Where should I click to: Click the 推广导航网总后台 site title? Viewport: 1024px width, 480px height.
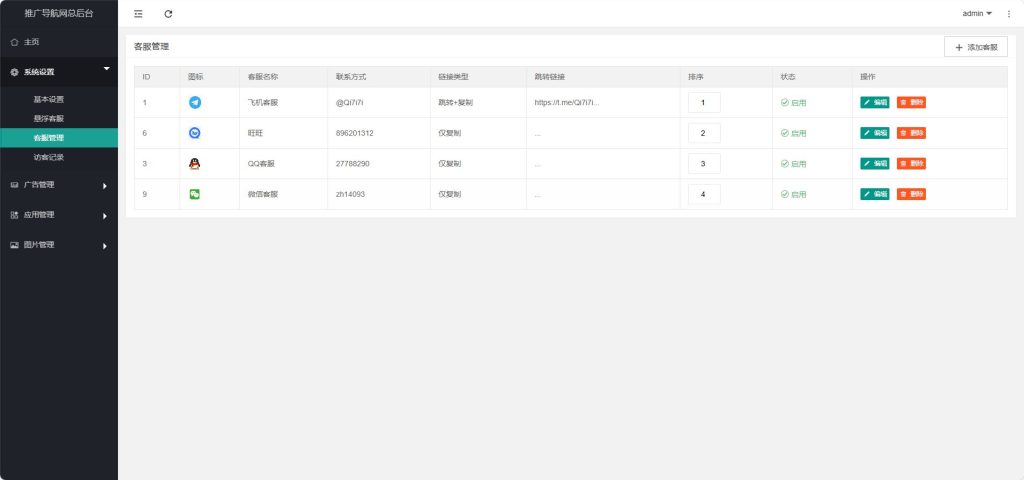(59, 13)
